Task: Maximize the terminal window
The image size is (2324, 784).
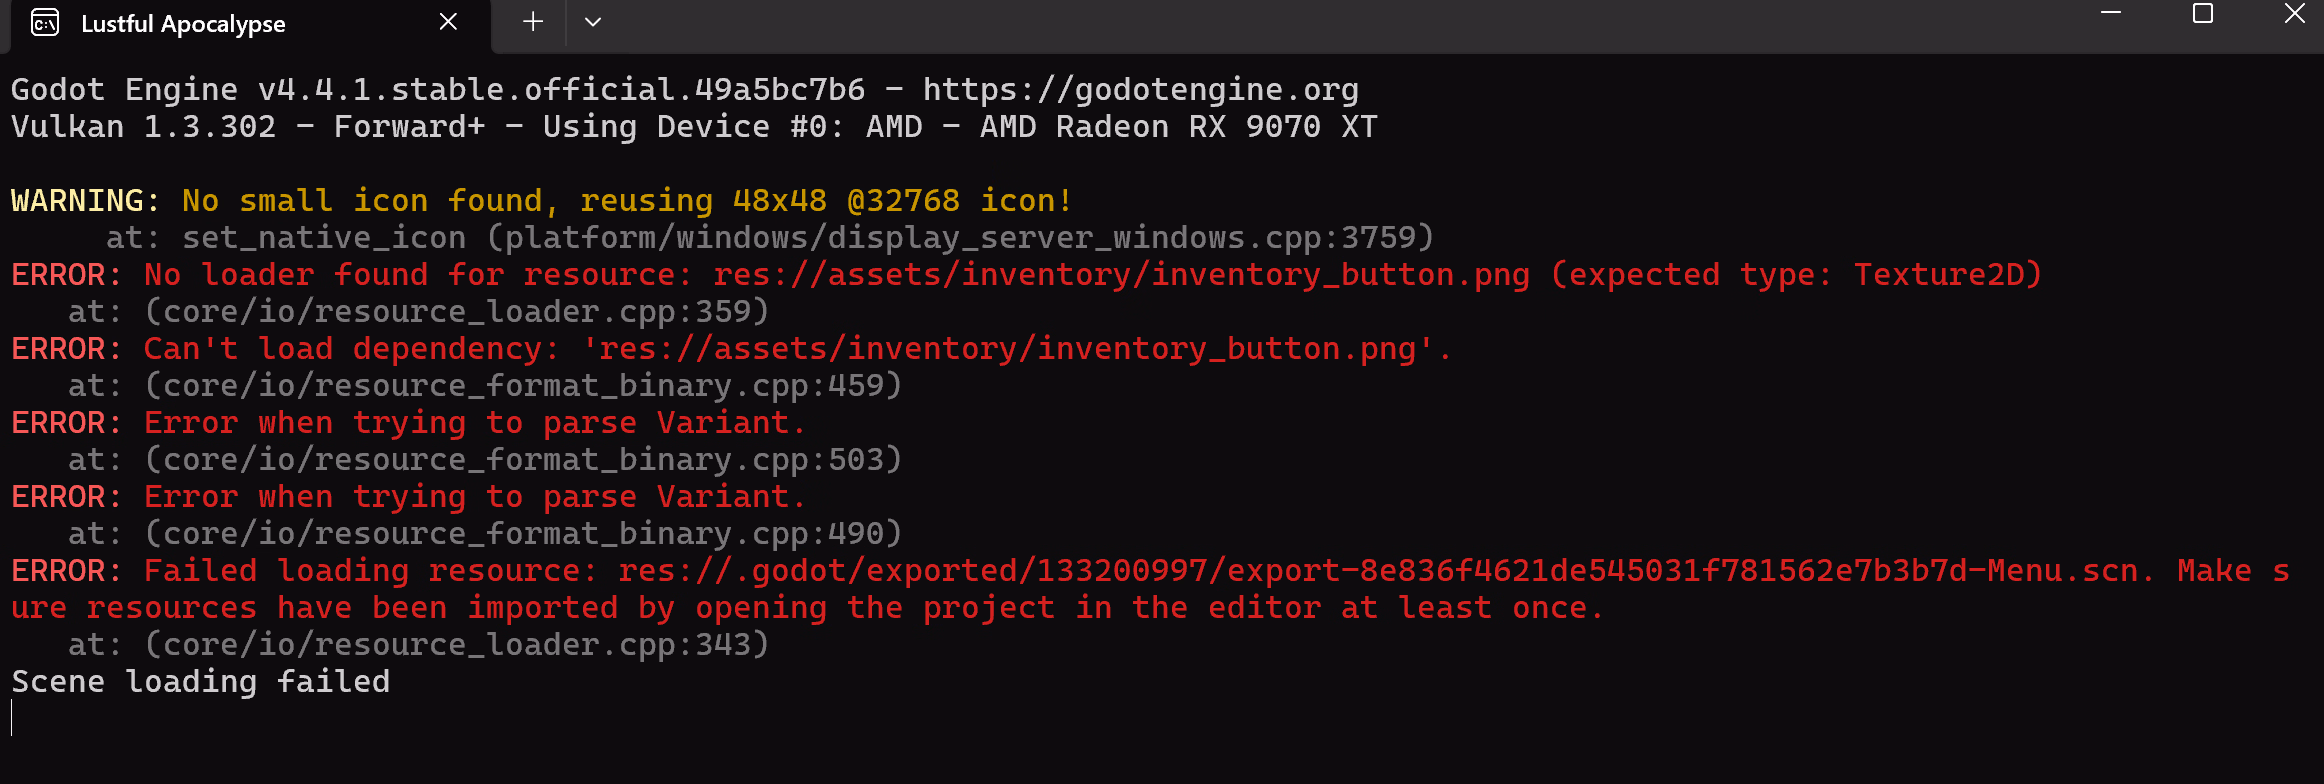Action: click(x=2203, y=13)
